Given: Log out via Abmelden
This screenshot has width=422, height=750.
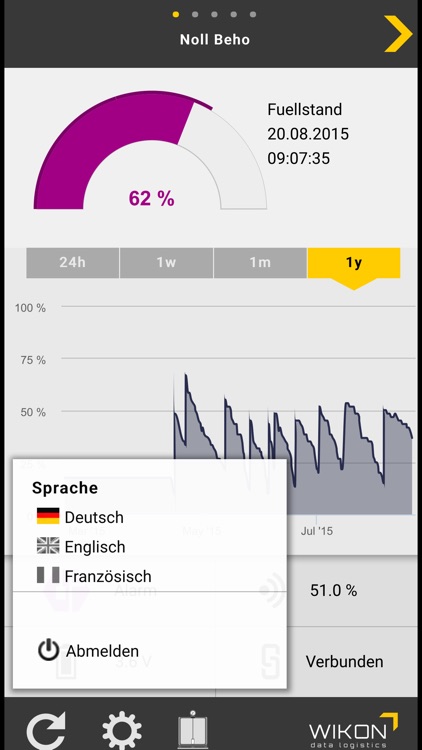Looking at the screenshot, I should tap(102, 651).
